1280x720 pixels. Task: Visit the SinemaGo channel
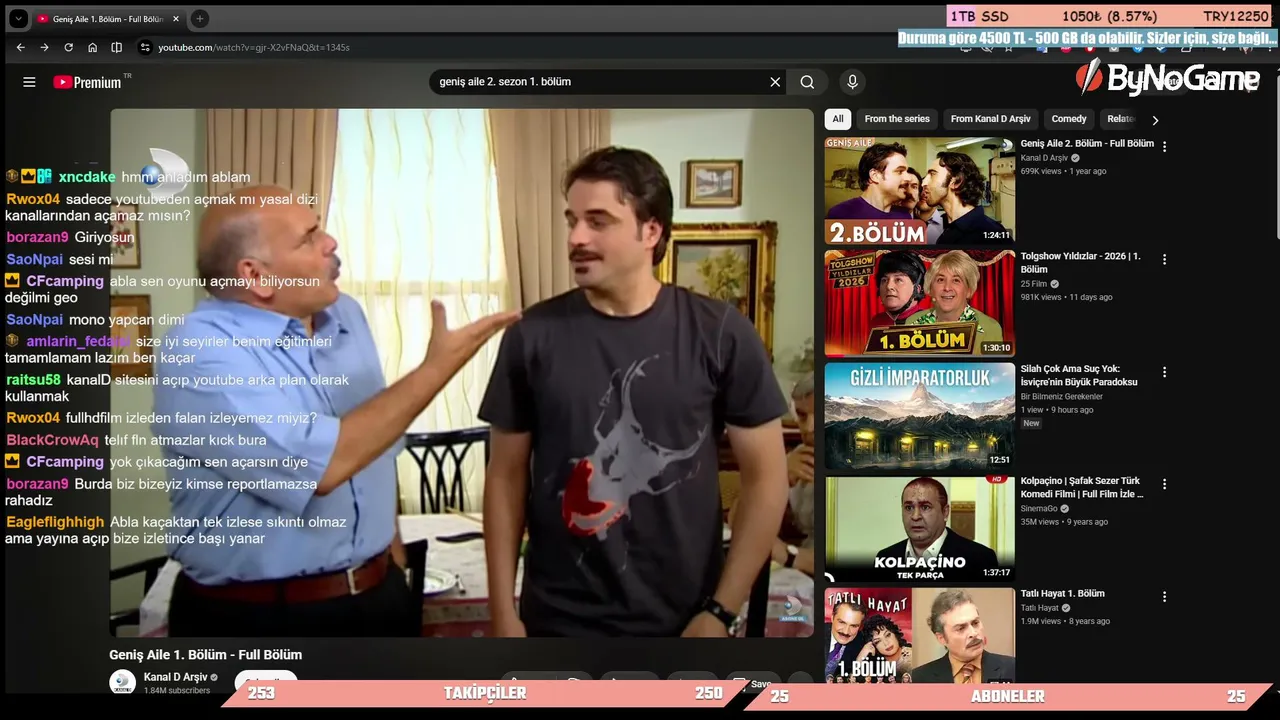click(1039, 509)
